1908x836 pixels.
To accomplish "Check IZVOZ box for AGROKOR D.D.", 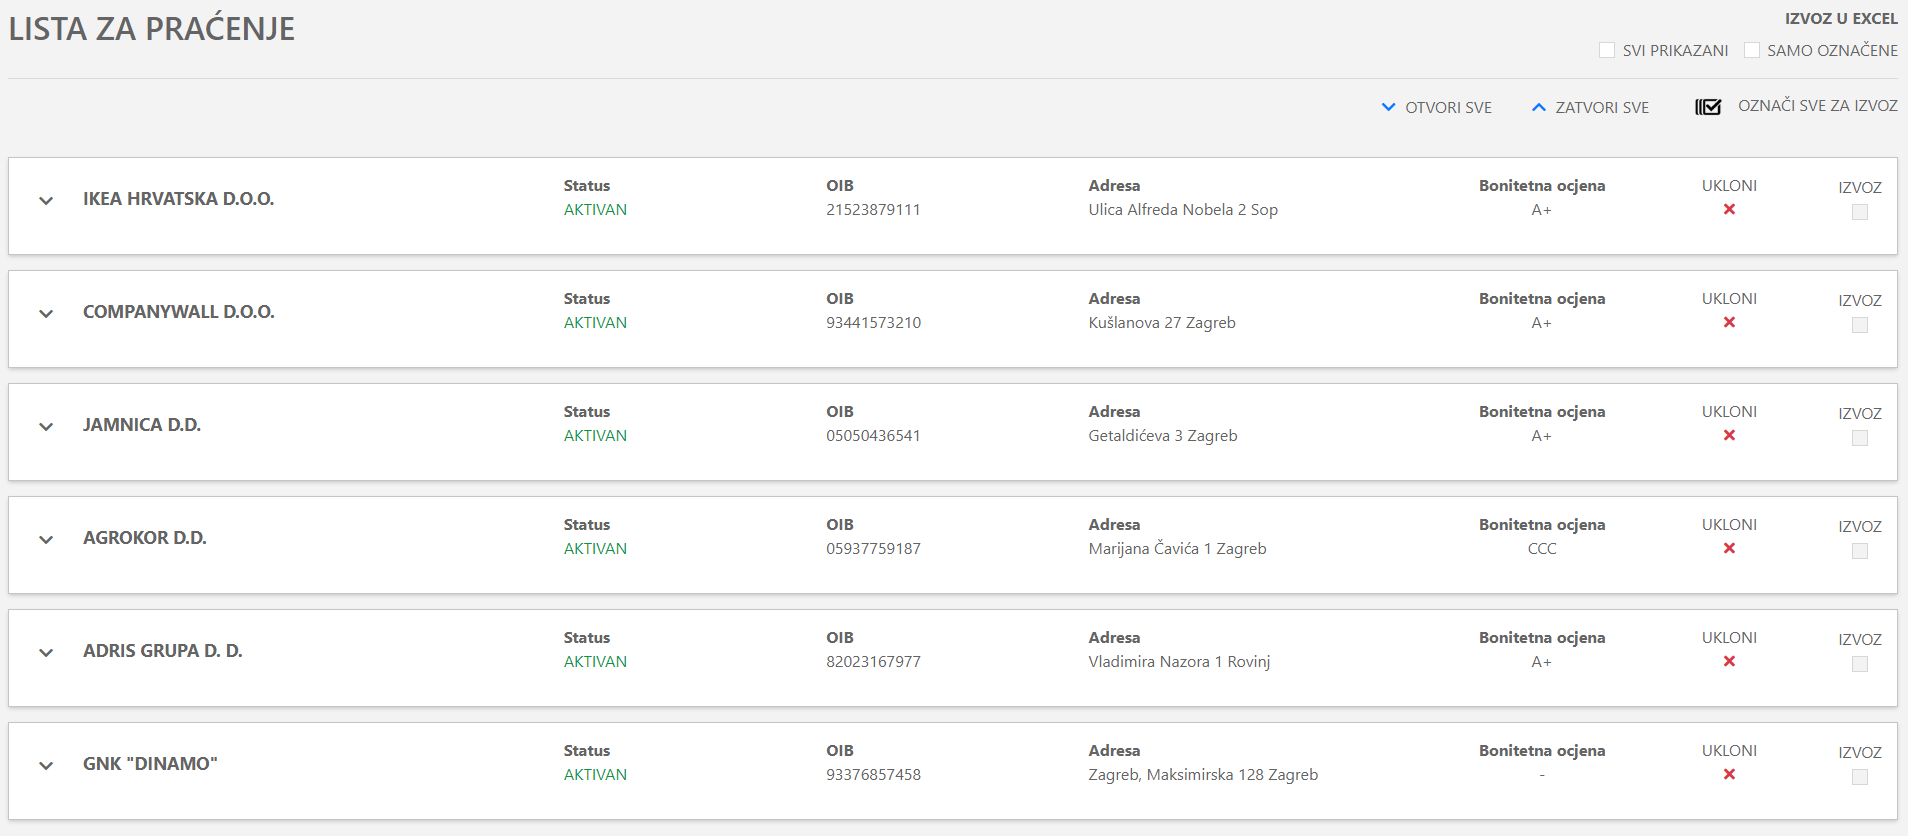I will (x=1860, y=551).
